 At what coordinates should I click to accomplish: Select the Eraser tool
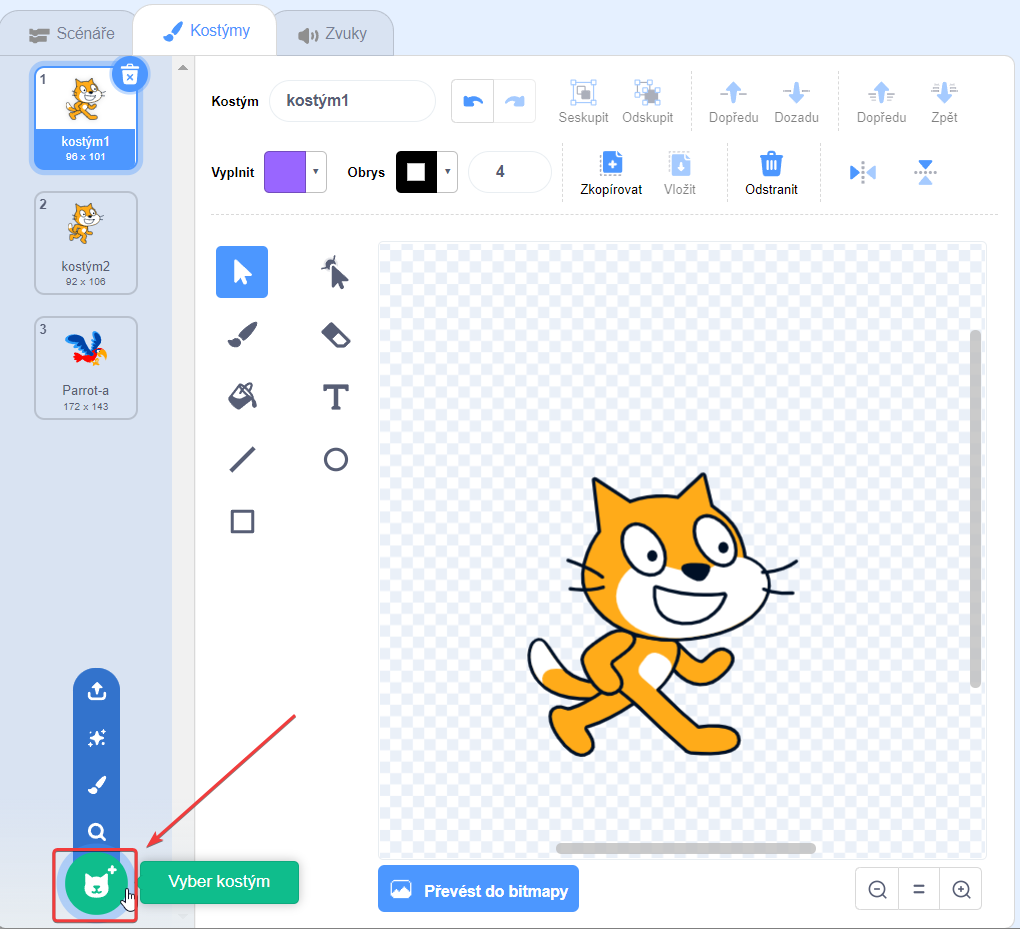335,334
